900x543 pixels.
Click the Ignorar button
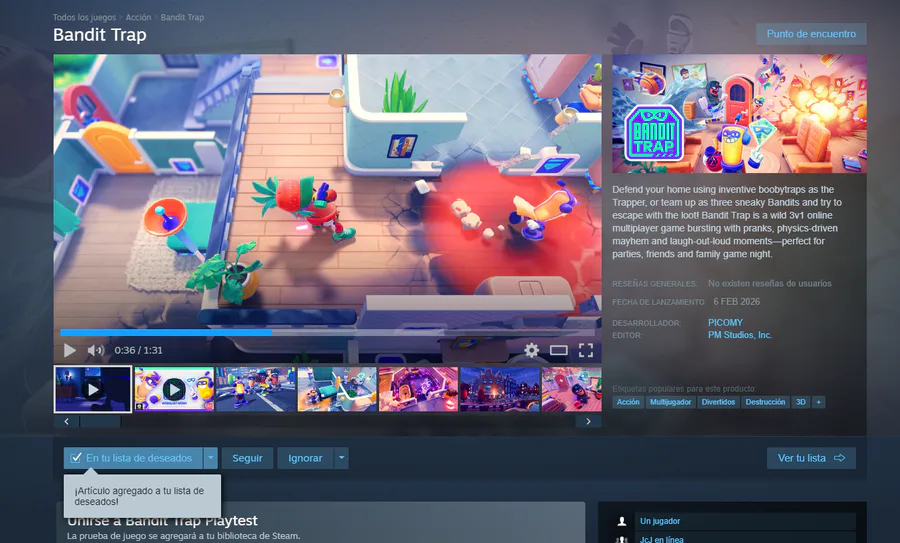pyautogui.click(x=305, y=458)
